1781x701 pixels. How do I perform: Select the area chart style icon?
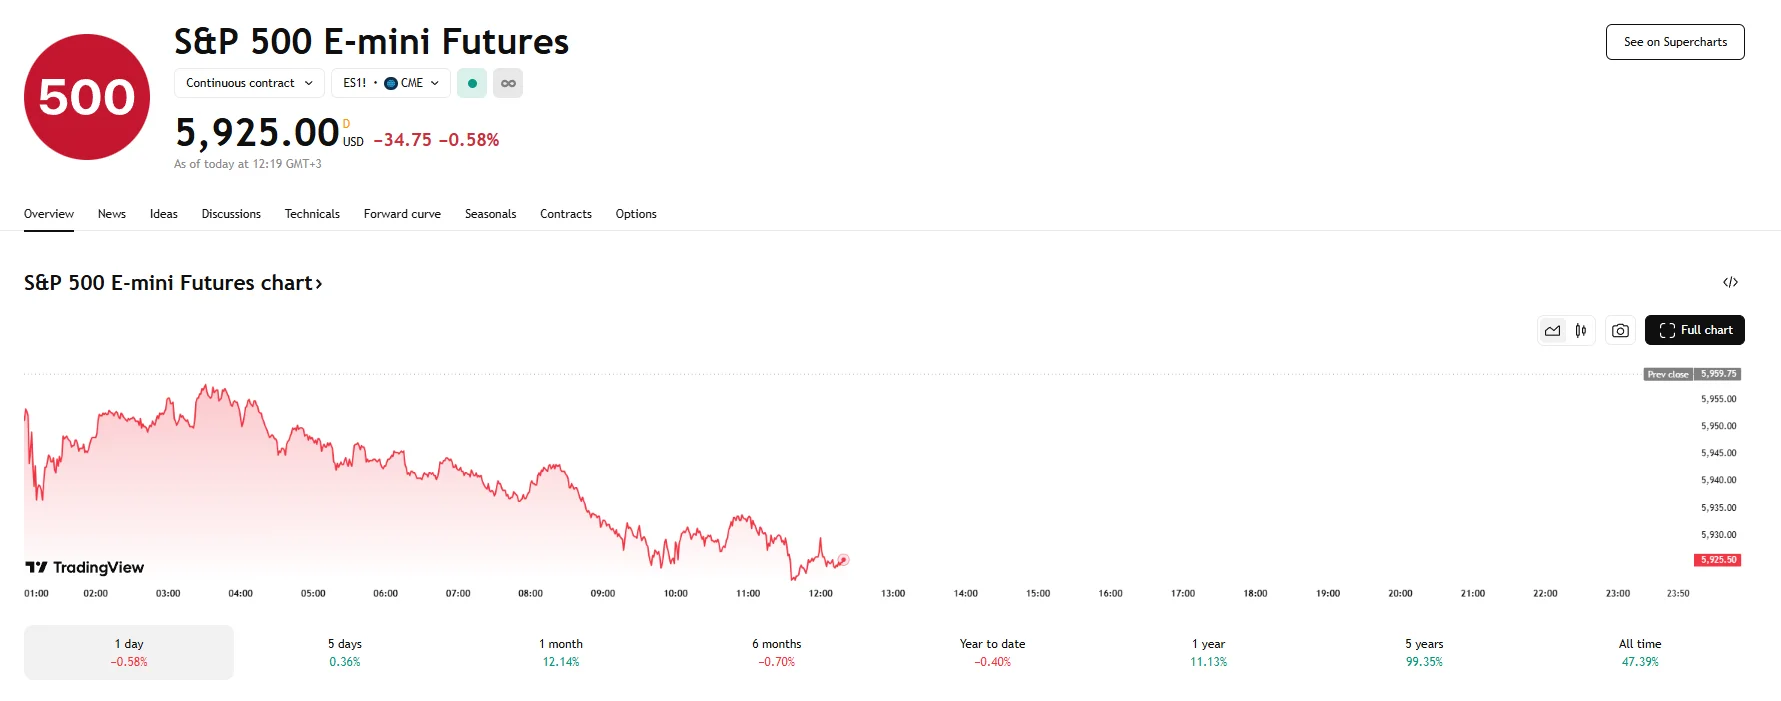point(1551,330)
